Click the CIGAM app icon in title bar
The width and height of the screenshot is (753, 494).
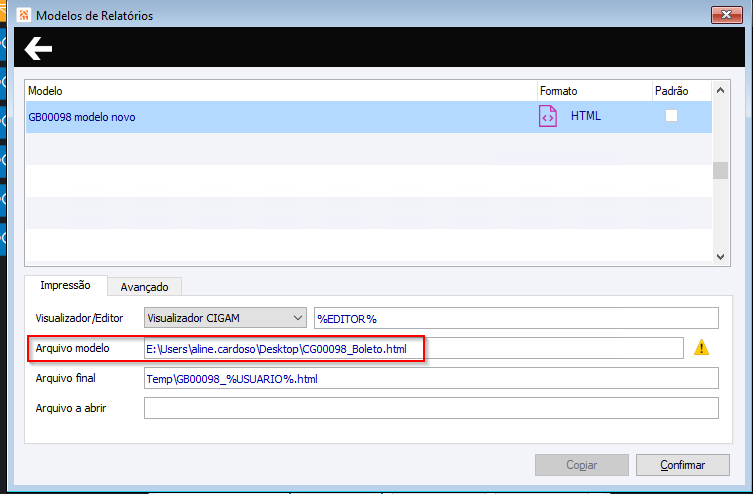pyautogui.click(x=24, y=15)
